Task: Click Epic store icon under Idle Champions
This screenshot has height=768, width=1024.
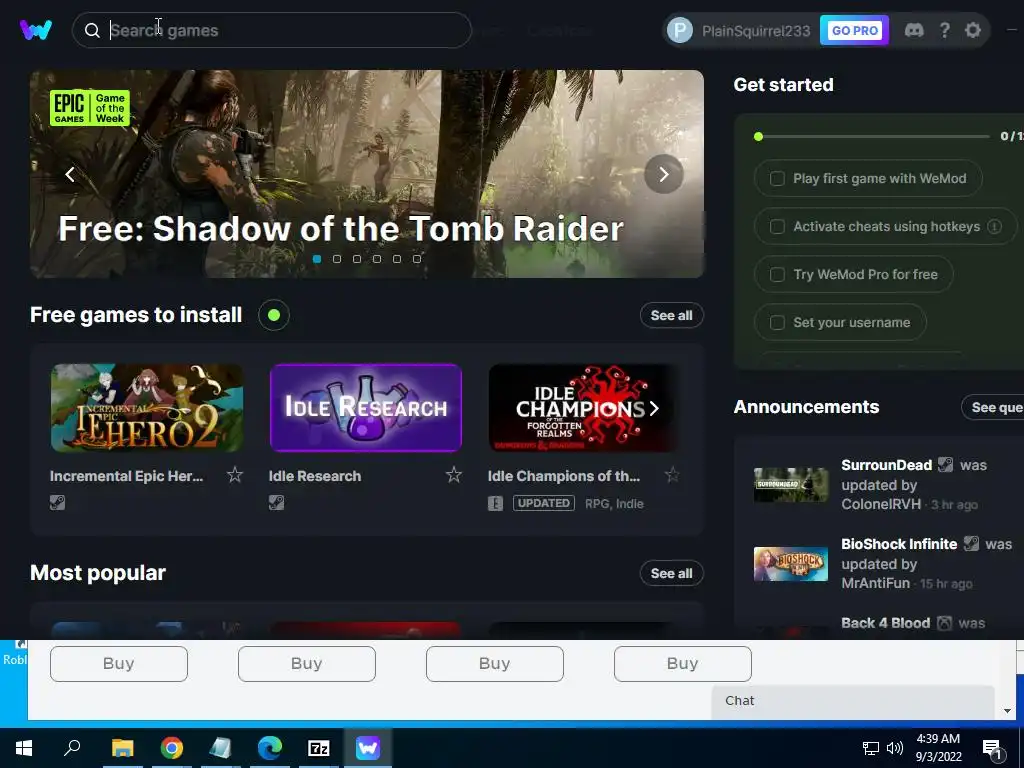Action: click(x=495, y=504)
